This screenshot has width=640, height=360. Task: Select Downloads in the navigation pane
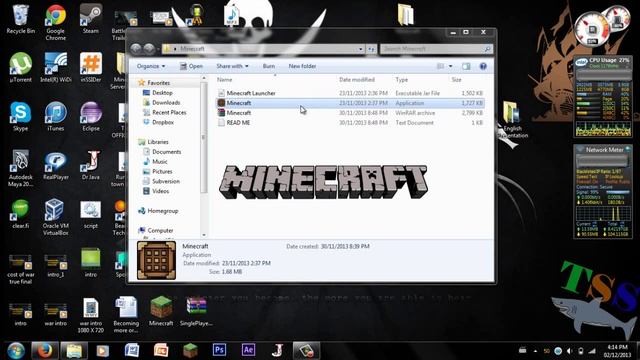[x=161, y=102]
